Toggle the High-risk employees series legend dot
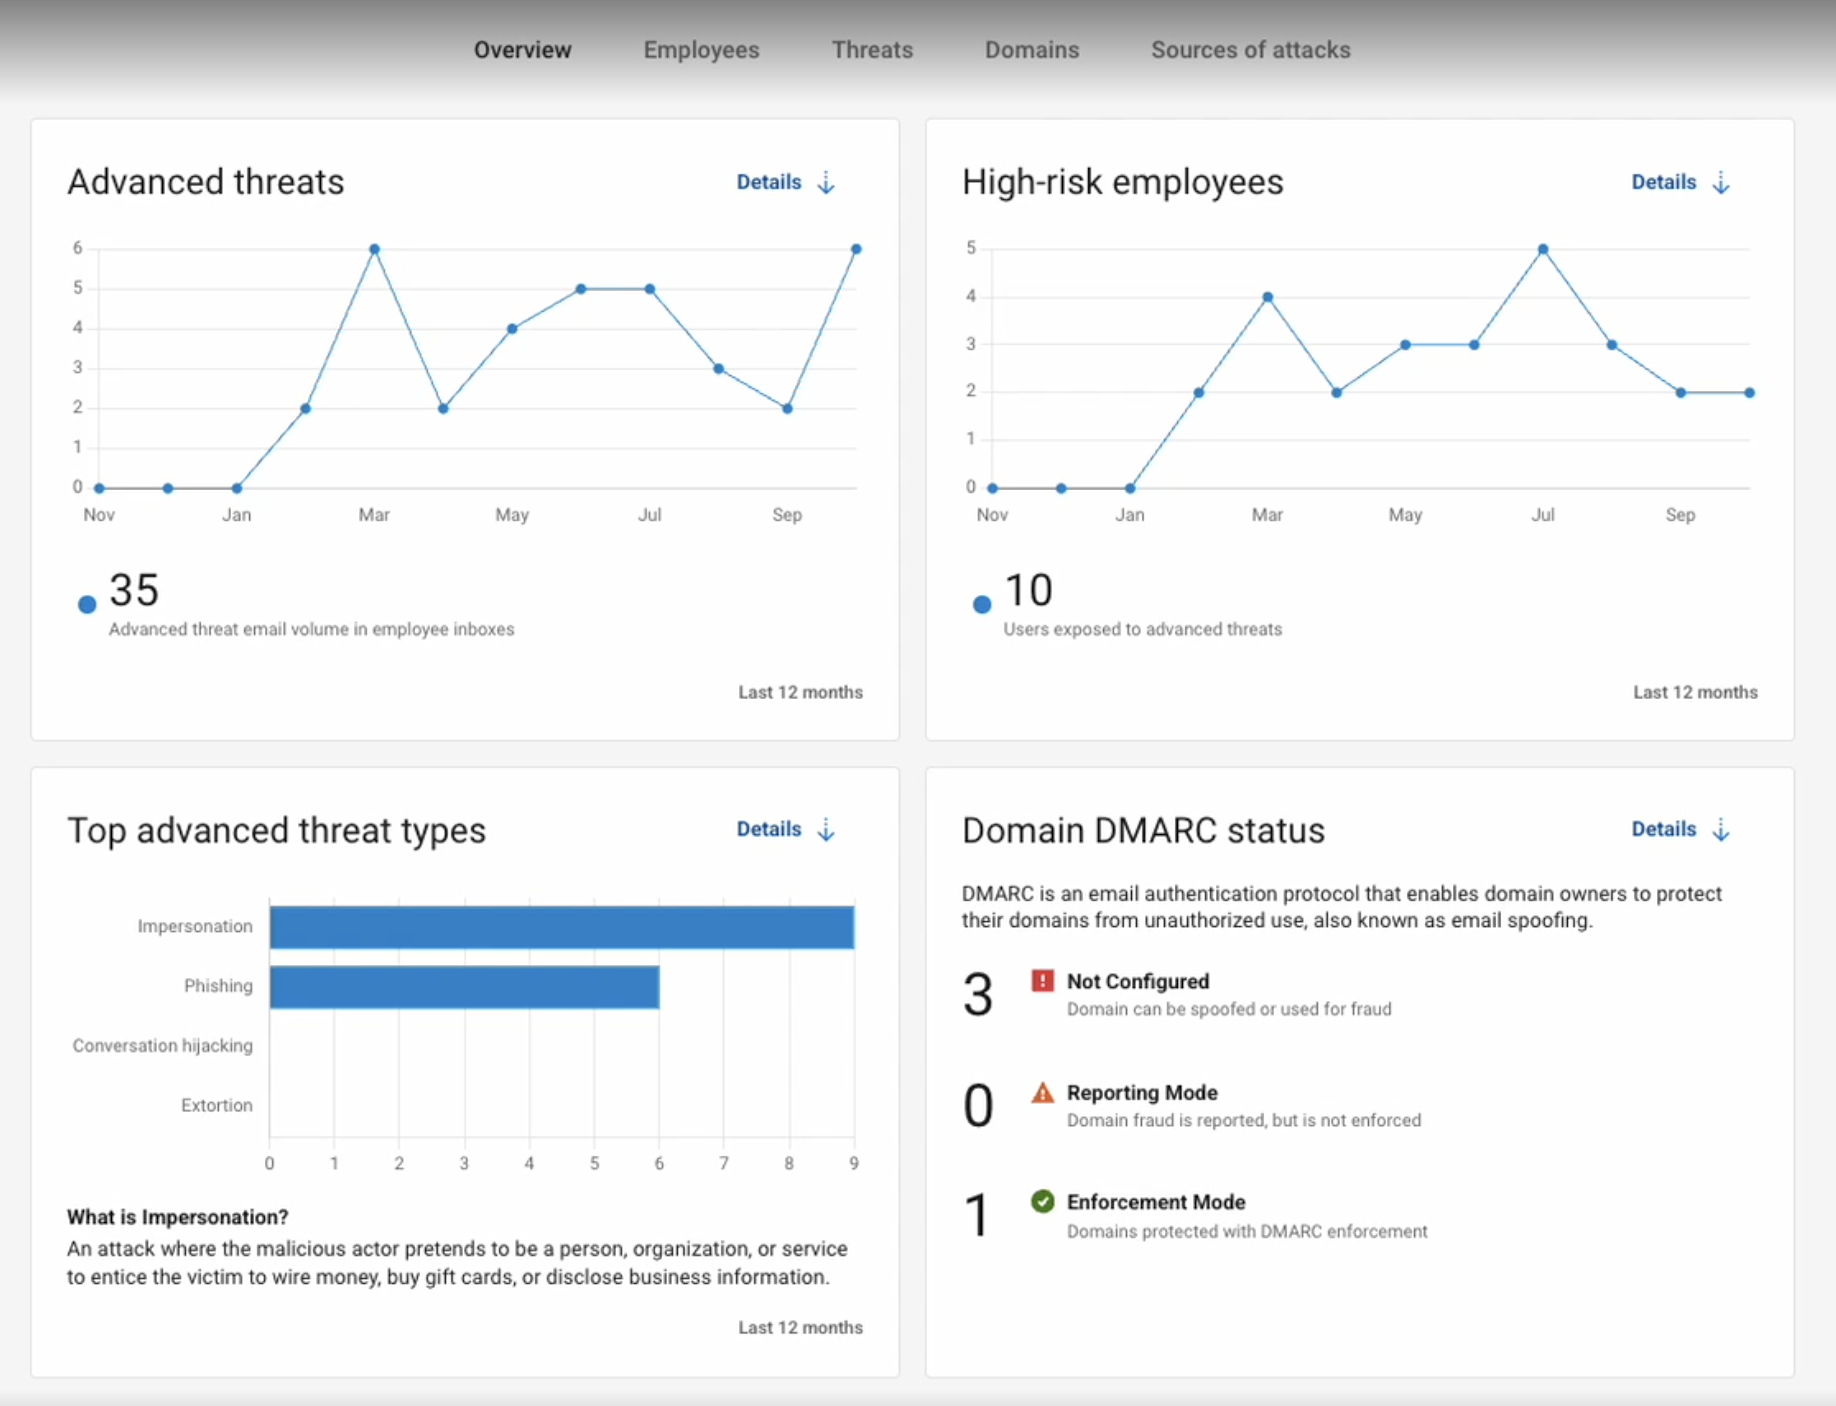 (x=981, y=603)
